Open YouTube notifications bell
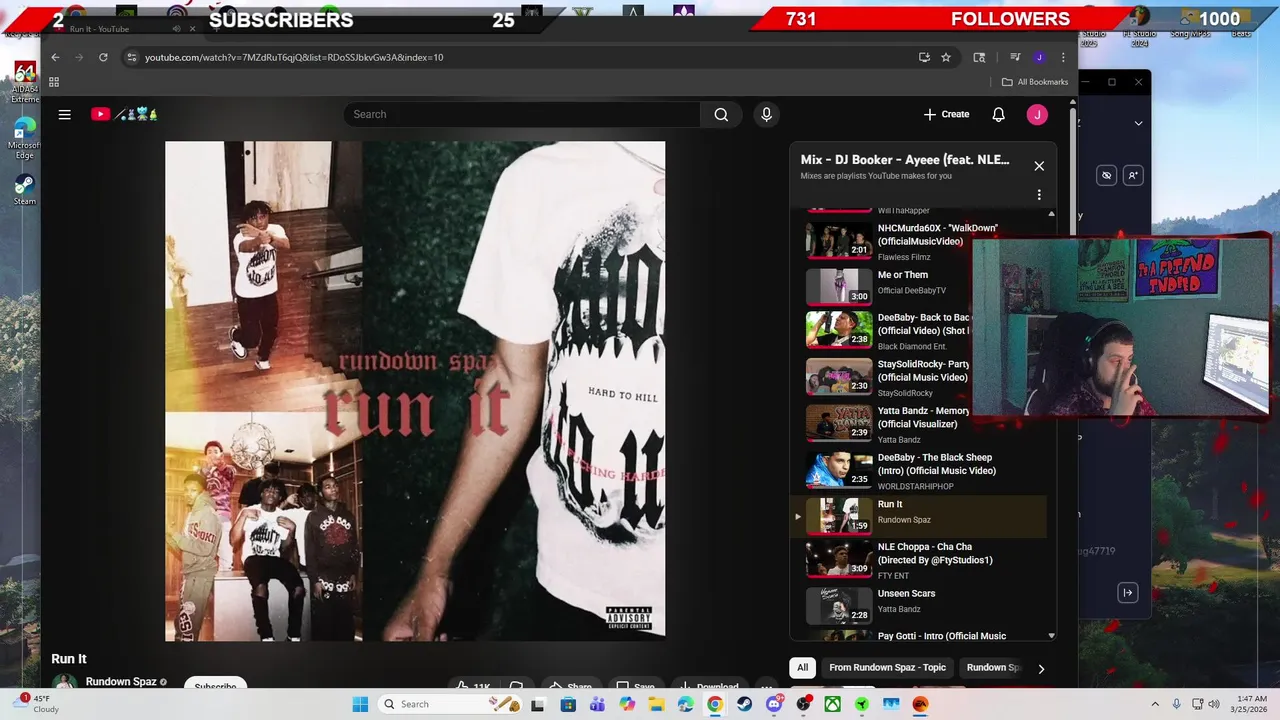This screenshot has width=1280, height=720. [998, 114]
